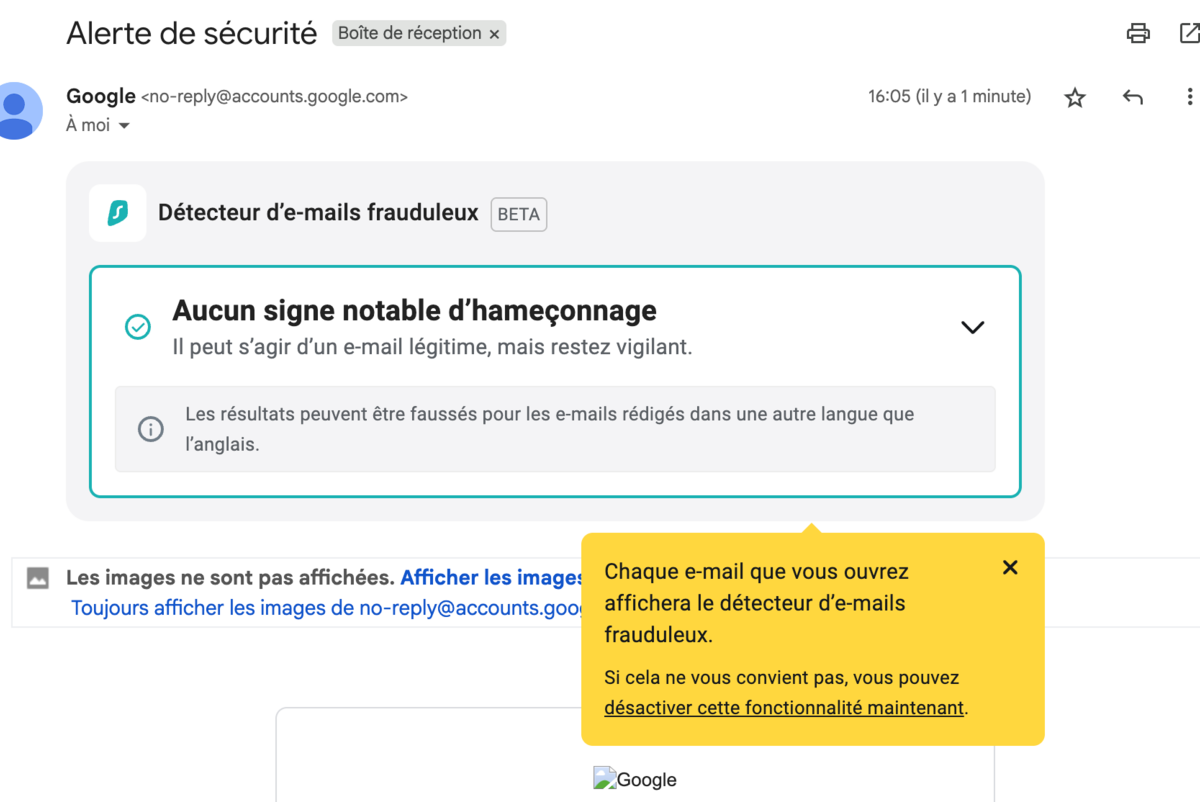
Task: Expand the phishing result details chevron
Action: 971,326
